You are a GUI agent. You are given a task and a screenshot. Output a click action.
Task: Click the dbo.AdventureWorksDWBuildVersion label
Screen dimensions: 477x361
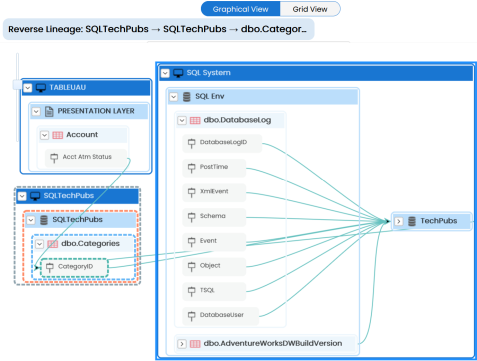[x=273, y=343]
